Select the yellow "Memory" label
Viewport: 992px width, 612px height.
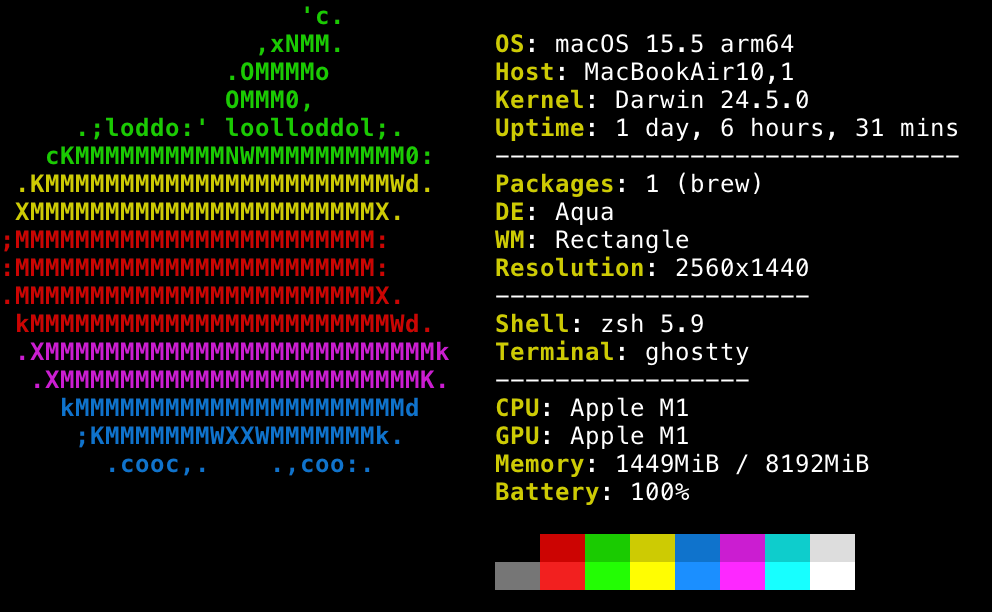540,464
